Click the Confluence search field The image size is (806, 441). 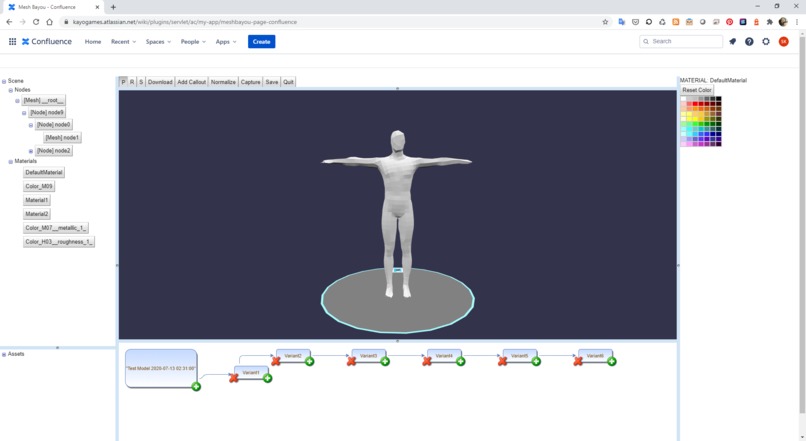tap(681, 41)
